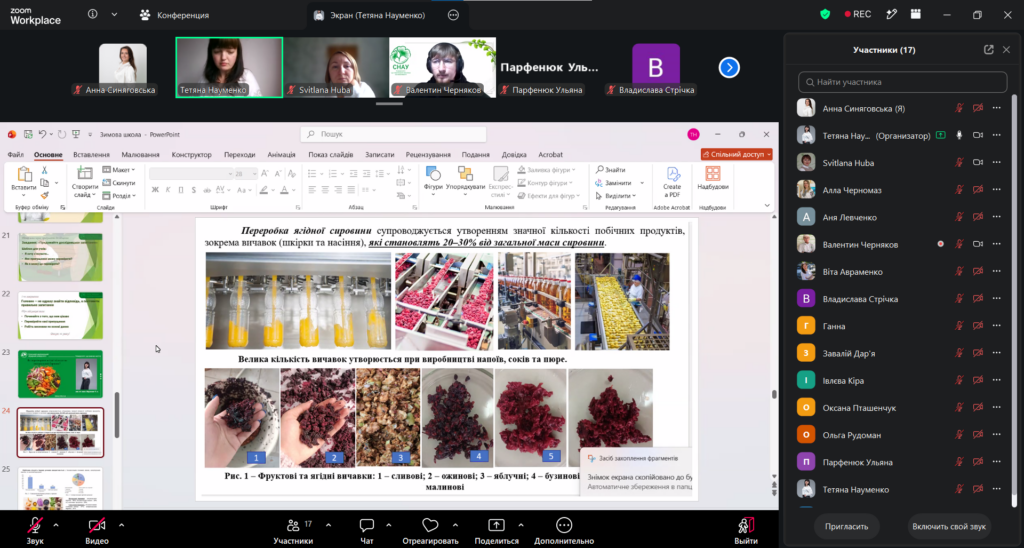This screenshot has height=548, width=1024.
Task: Click Замінити replace button
Action: 614,183
